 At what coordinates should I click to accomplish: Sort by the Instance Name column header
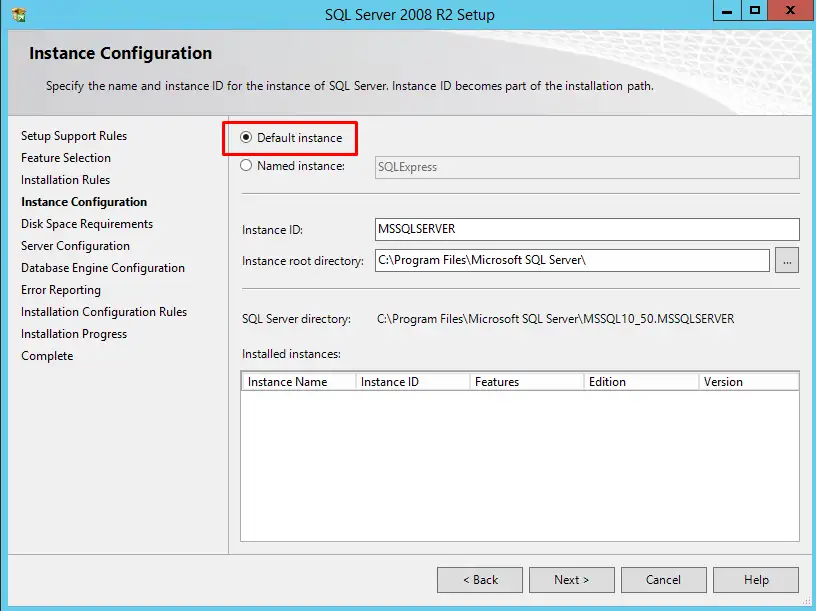pyautogui.click(x=297, y=381)
